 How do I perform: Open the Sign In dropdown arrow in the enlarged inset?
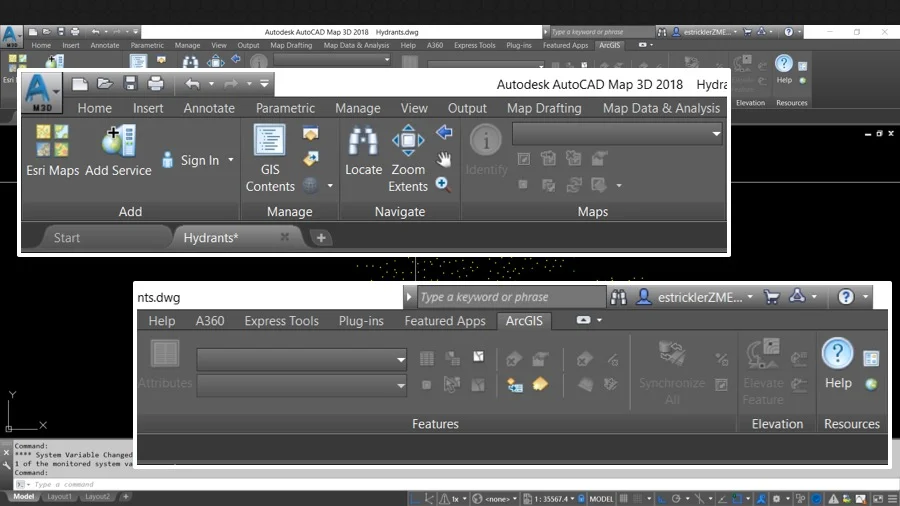pyautogui.click(x=231, y=160)
